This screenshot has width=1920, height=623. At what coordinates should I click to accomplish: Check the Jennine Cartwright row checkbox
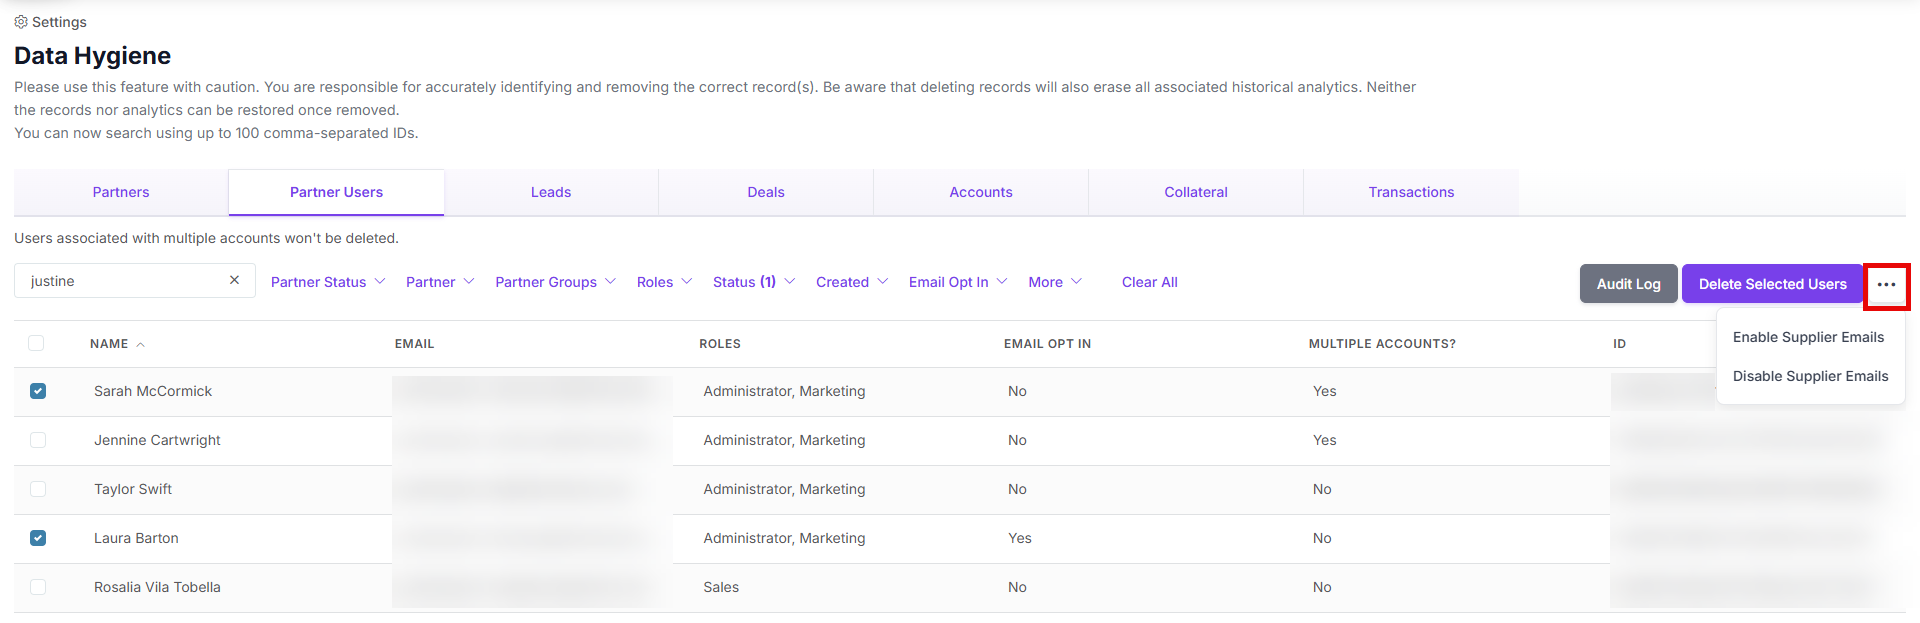coord(38,440)
